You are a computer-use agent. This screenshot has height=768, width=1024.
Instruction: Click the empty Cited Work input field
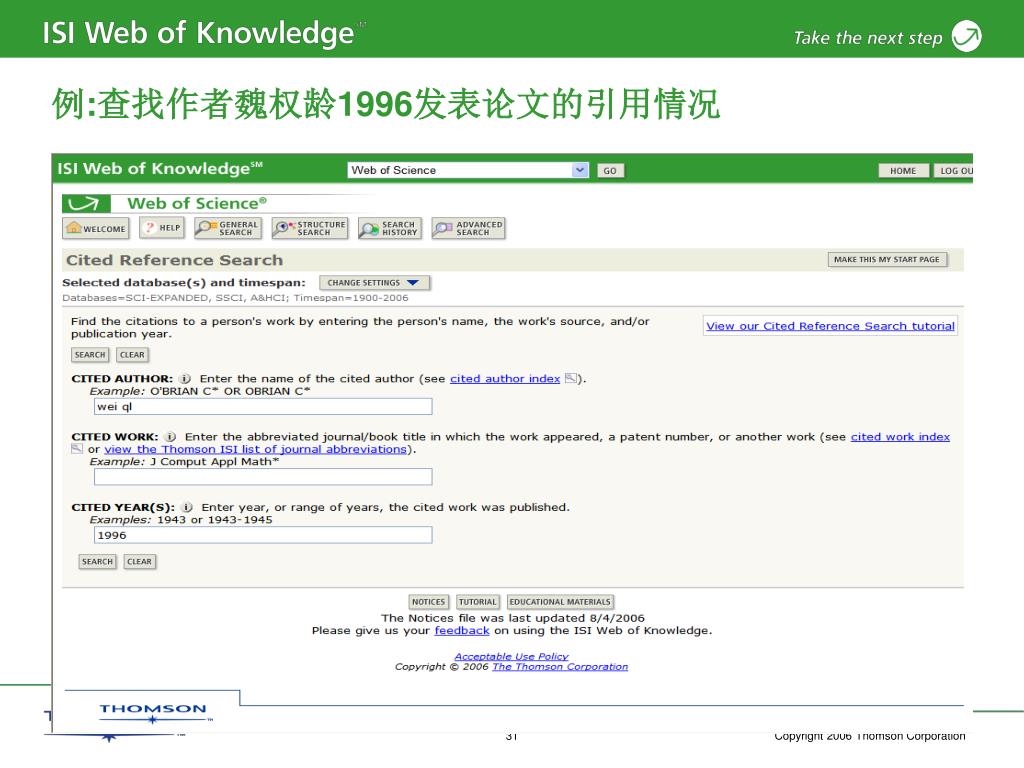pyautogui.click(x=263, y=477)
